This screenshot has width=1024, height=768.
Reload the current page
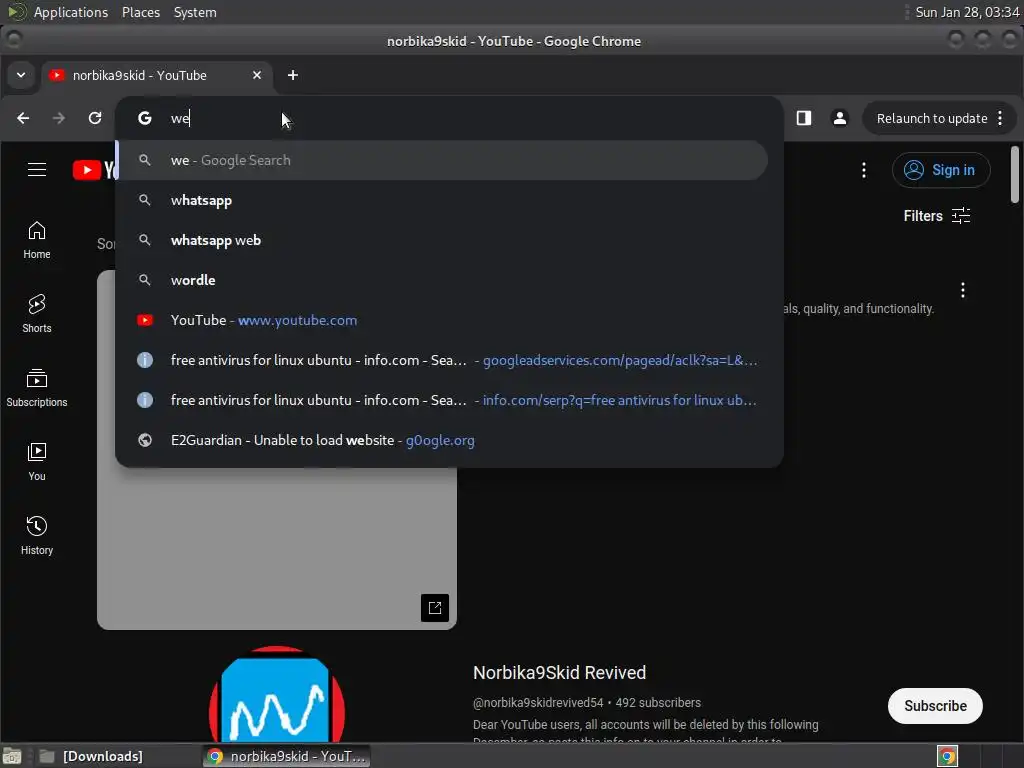(95, 118)
